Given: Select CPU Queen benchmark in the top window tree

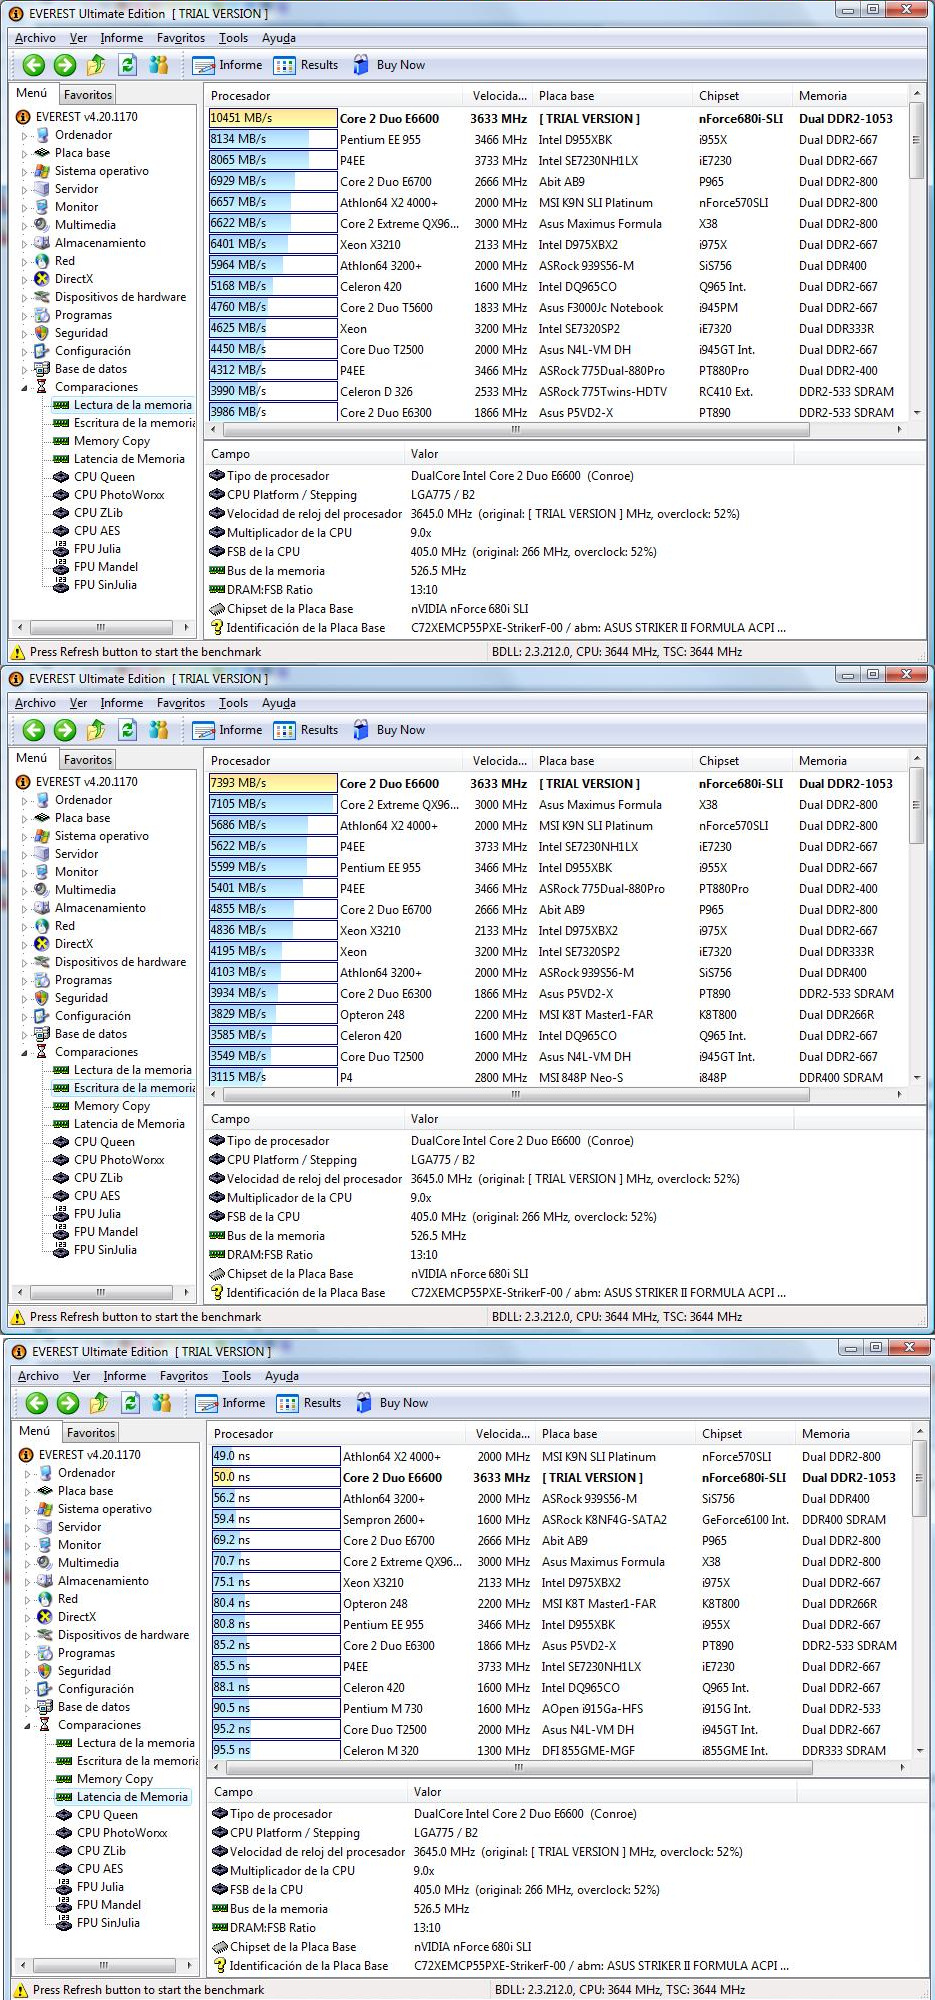Looking at the screenshot, I should coord(104,477).
